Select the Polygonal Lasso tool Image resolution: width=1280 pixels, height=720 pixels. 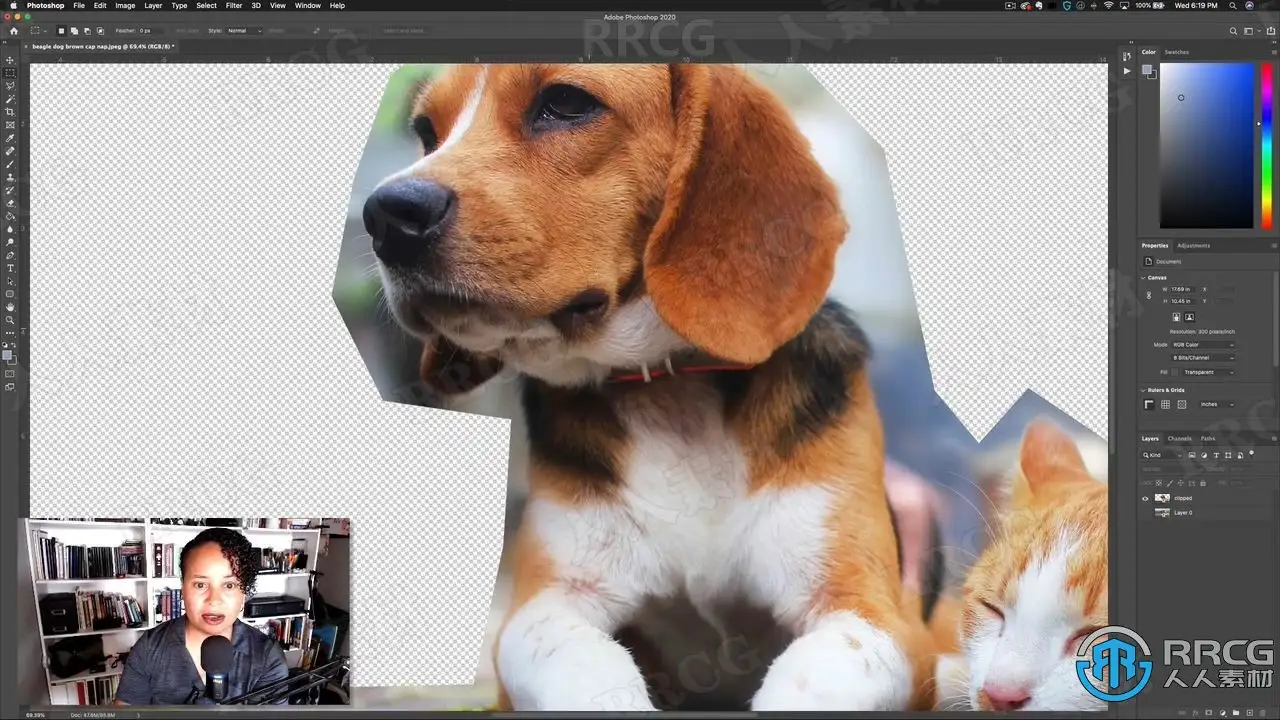coord(11,86)
